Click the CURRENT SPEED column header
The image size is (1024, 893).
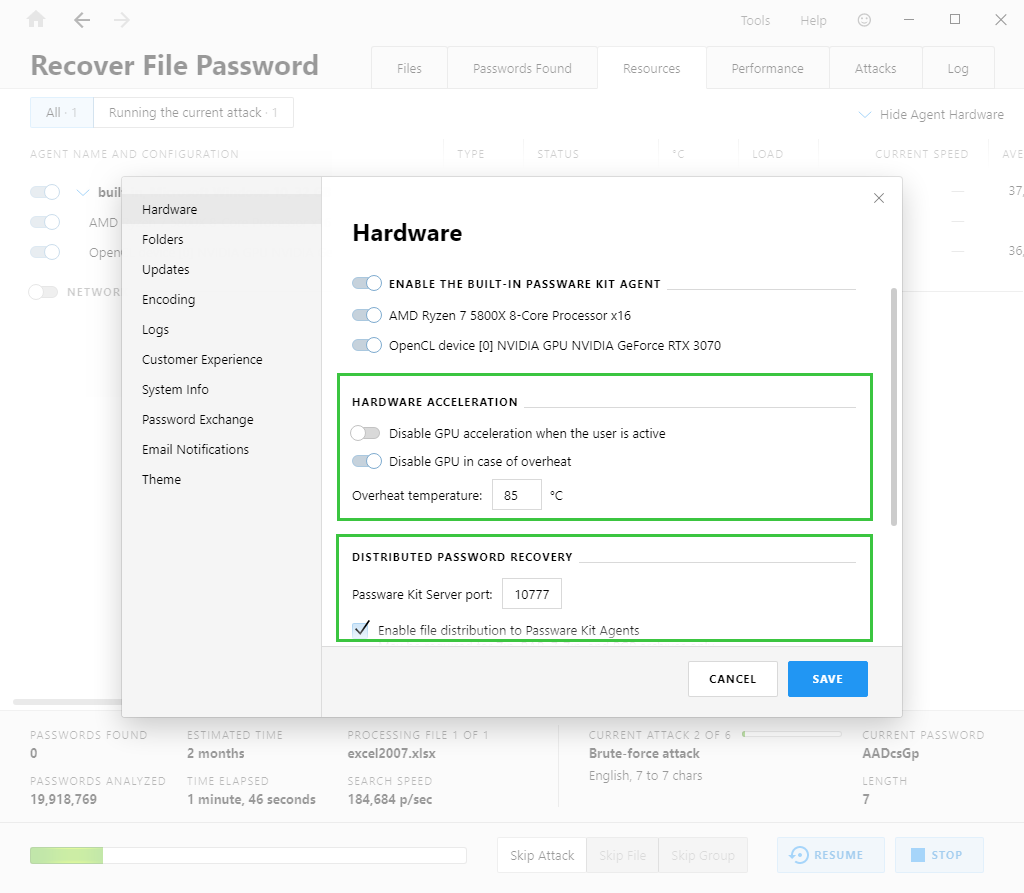click(921, 154)
